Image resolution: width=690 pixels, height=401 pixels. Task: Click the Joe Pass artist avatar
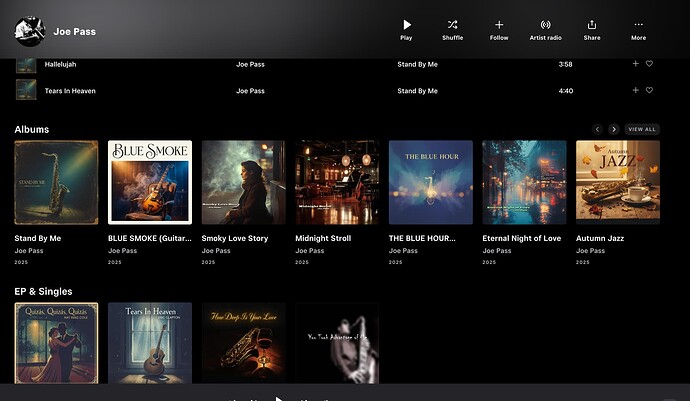pyautogui.click(x=30, y=30)
